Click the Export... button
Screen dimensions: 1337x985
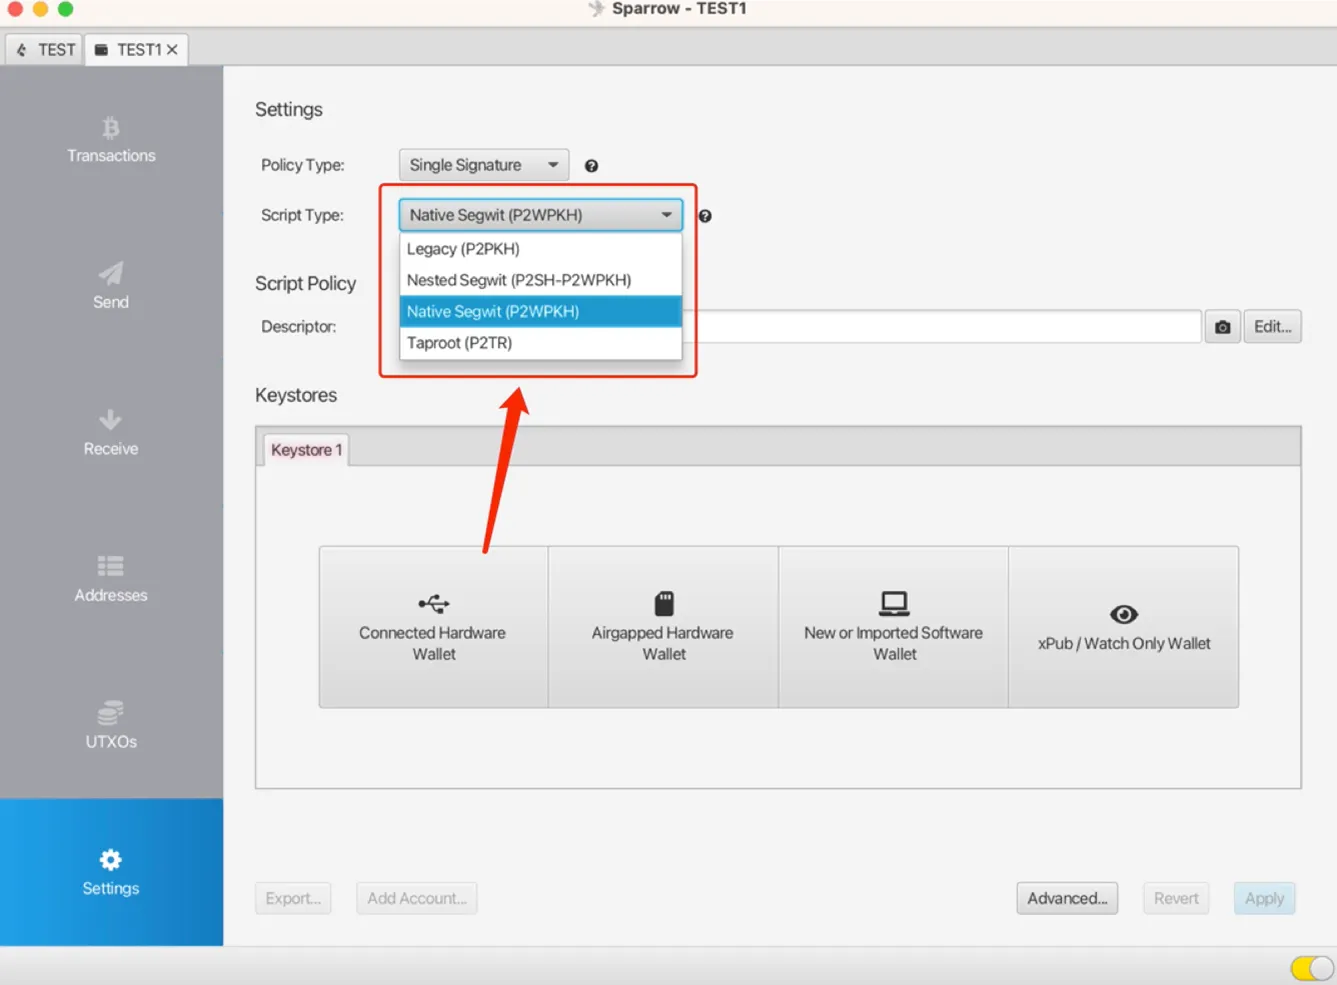293,898
